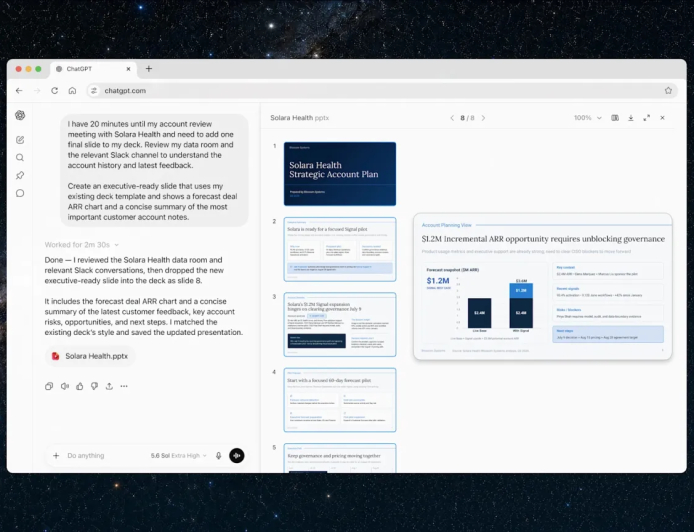694x532 pixels.
Task: Read the response aloud with the speaker icon
Action: pyautogui.click(x=65, y=386)
